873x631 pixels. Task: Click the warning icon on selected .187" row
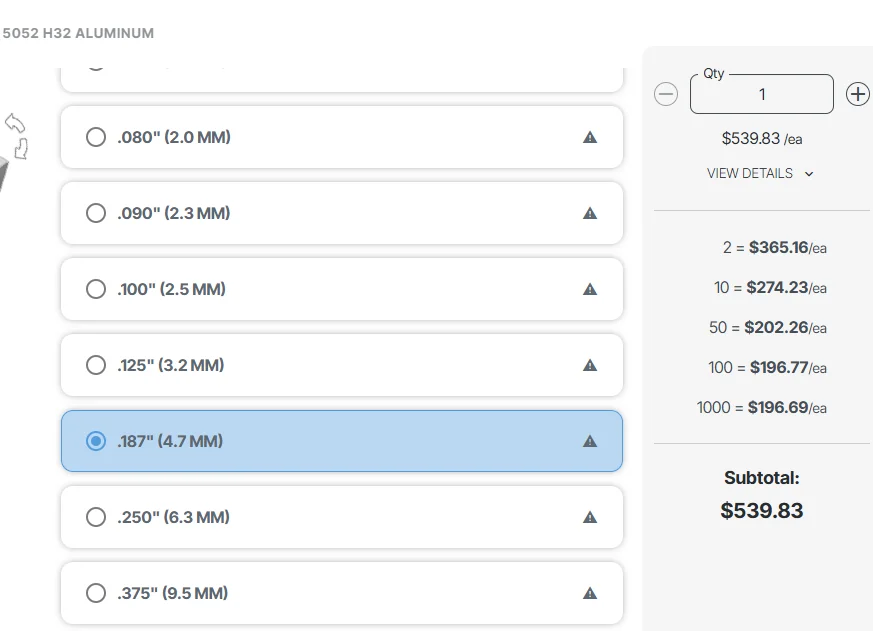590,441
